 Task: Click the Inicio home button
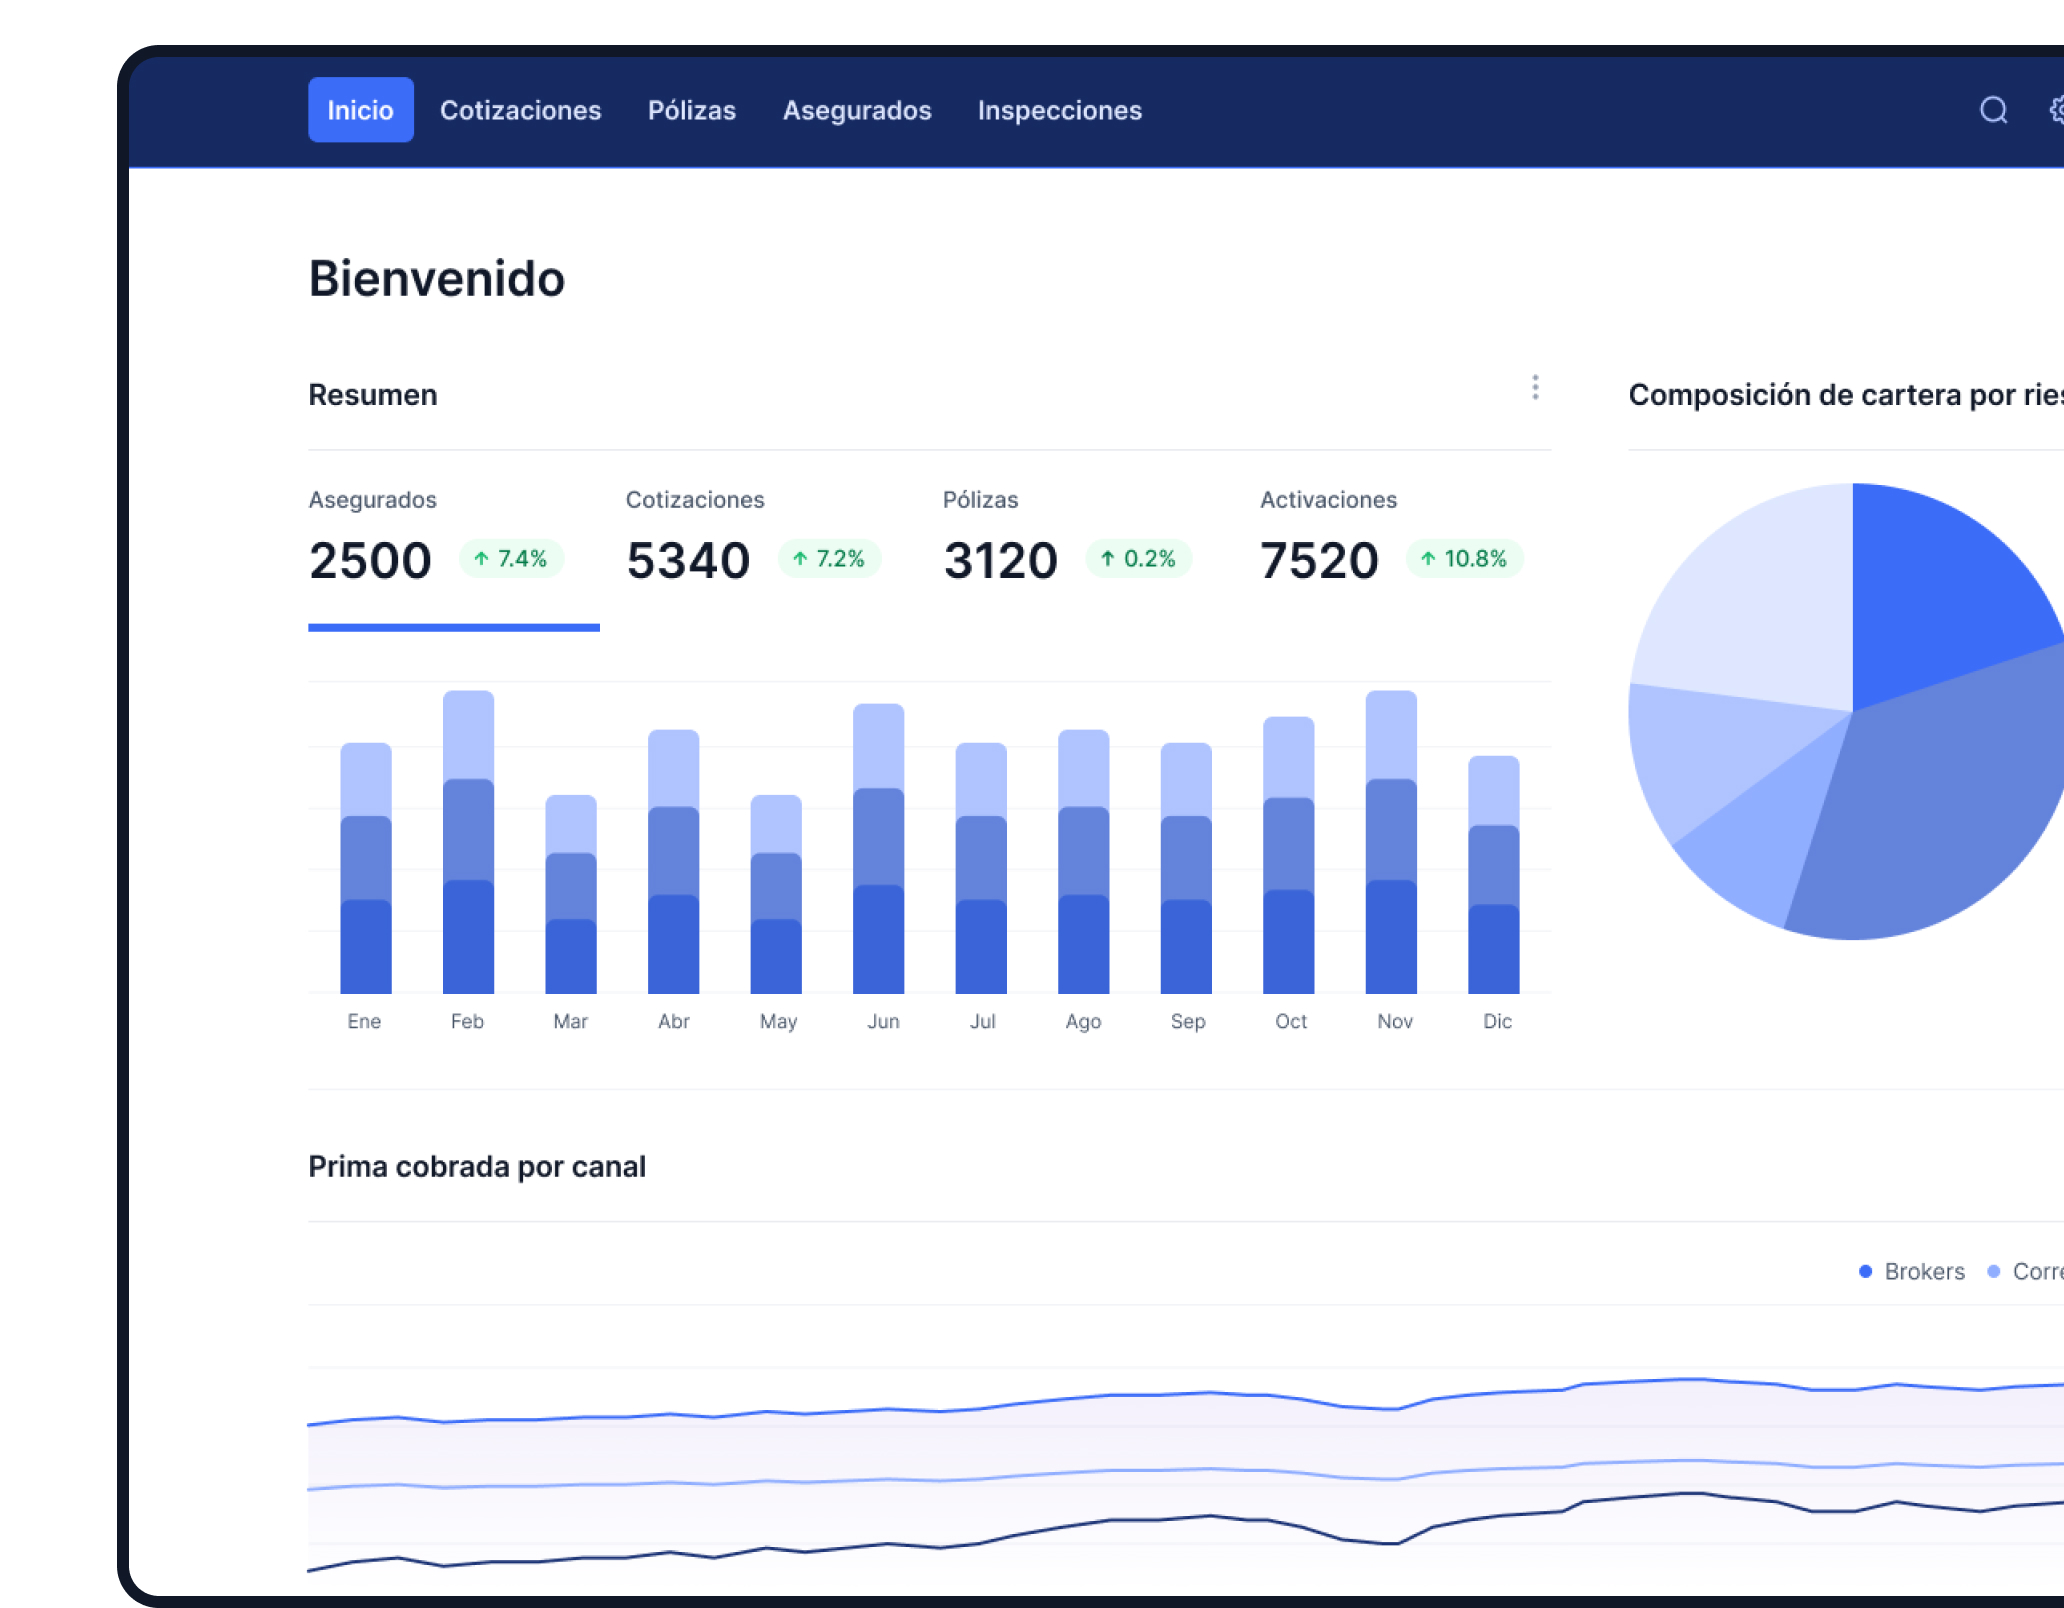pos(360,110)
